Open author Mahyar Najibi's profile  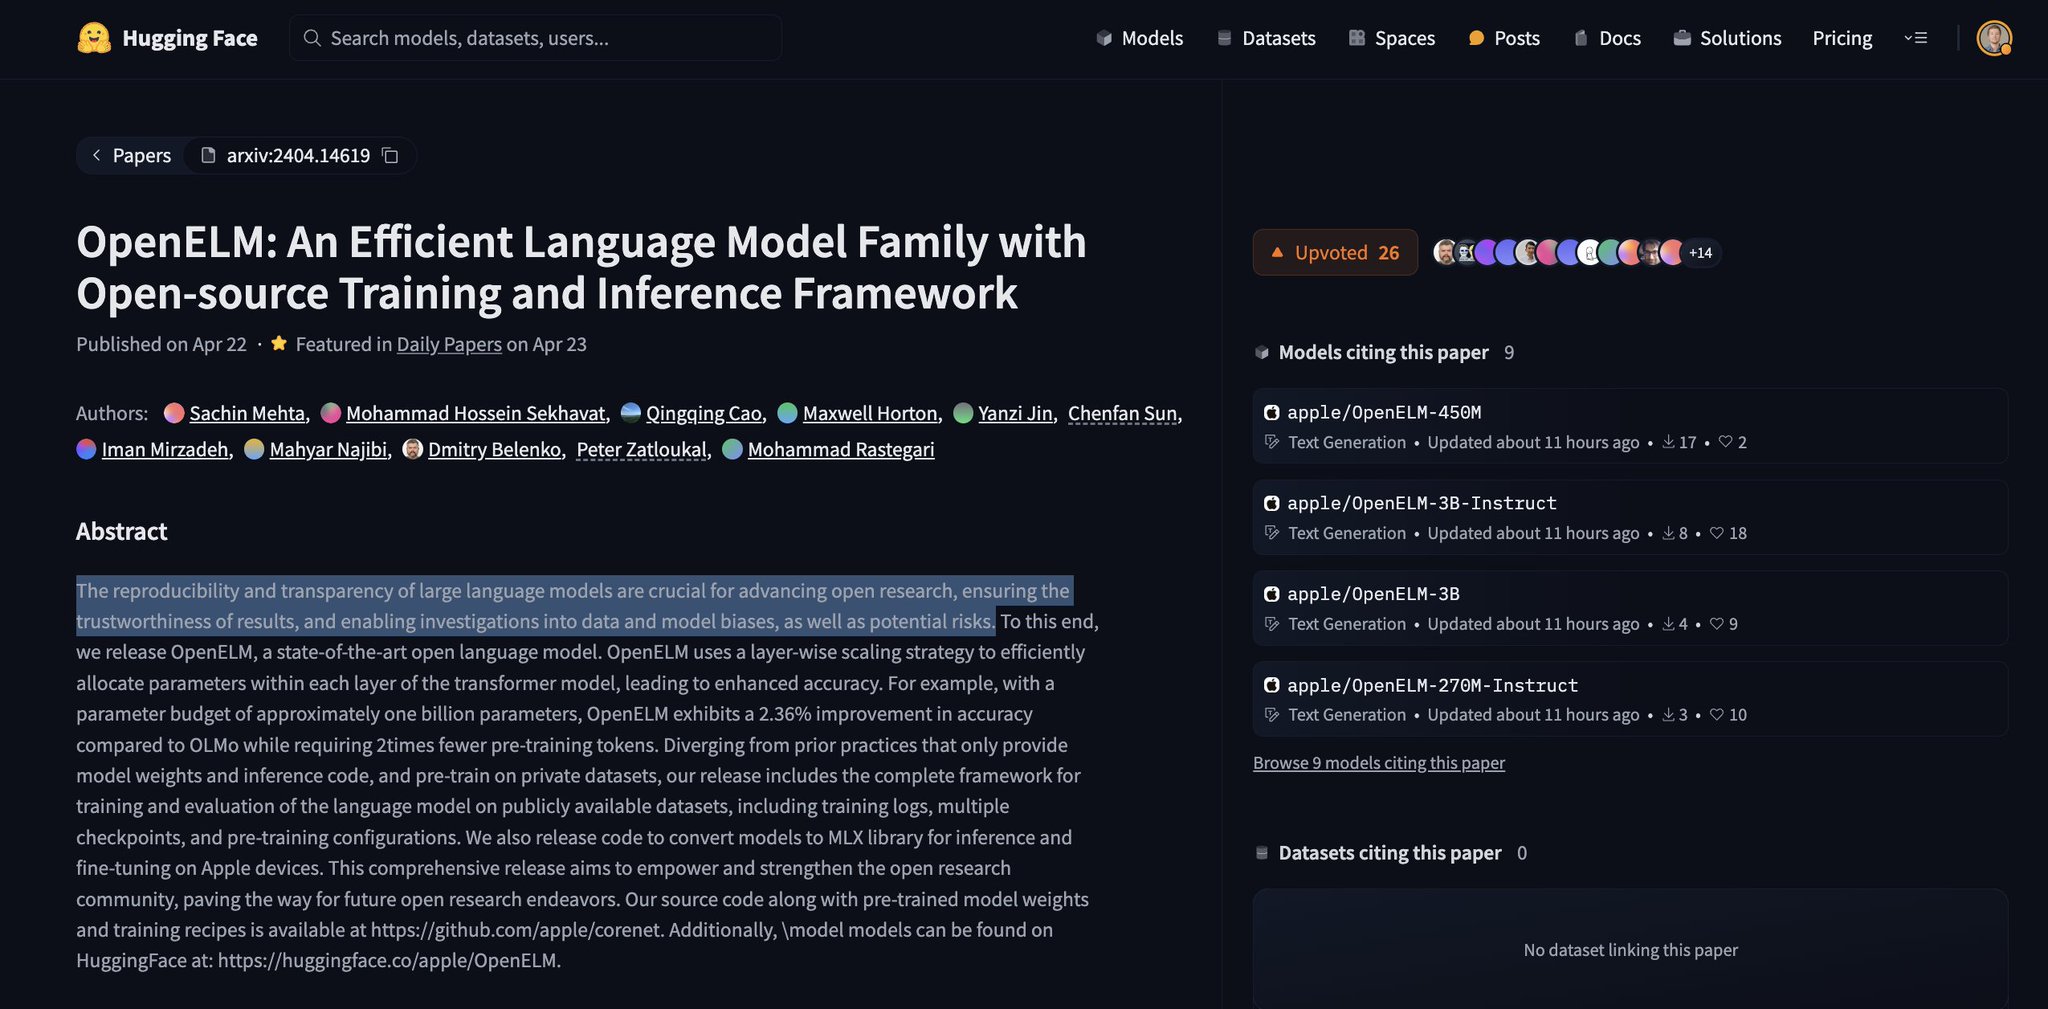tap(328, 449)
